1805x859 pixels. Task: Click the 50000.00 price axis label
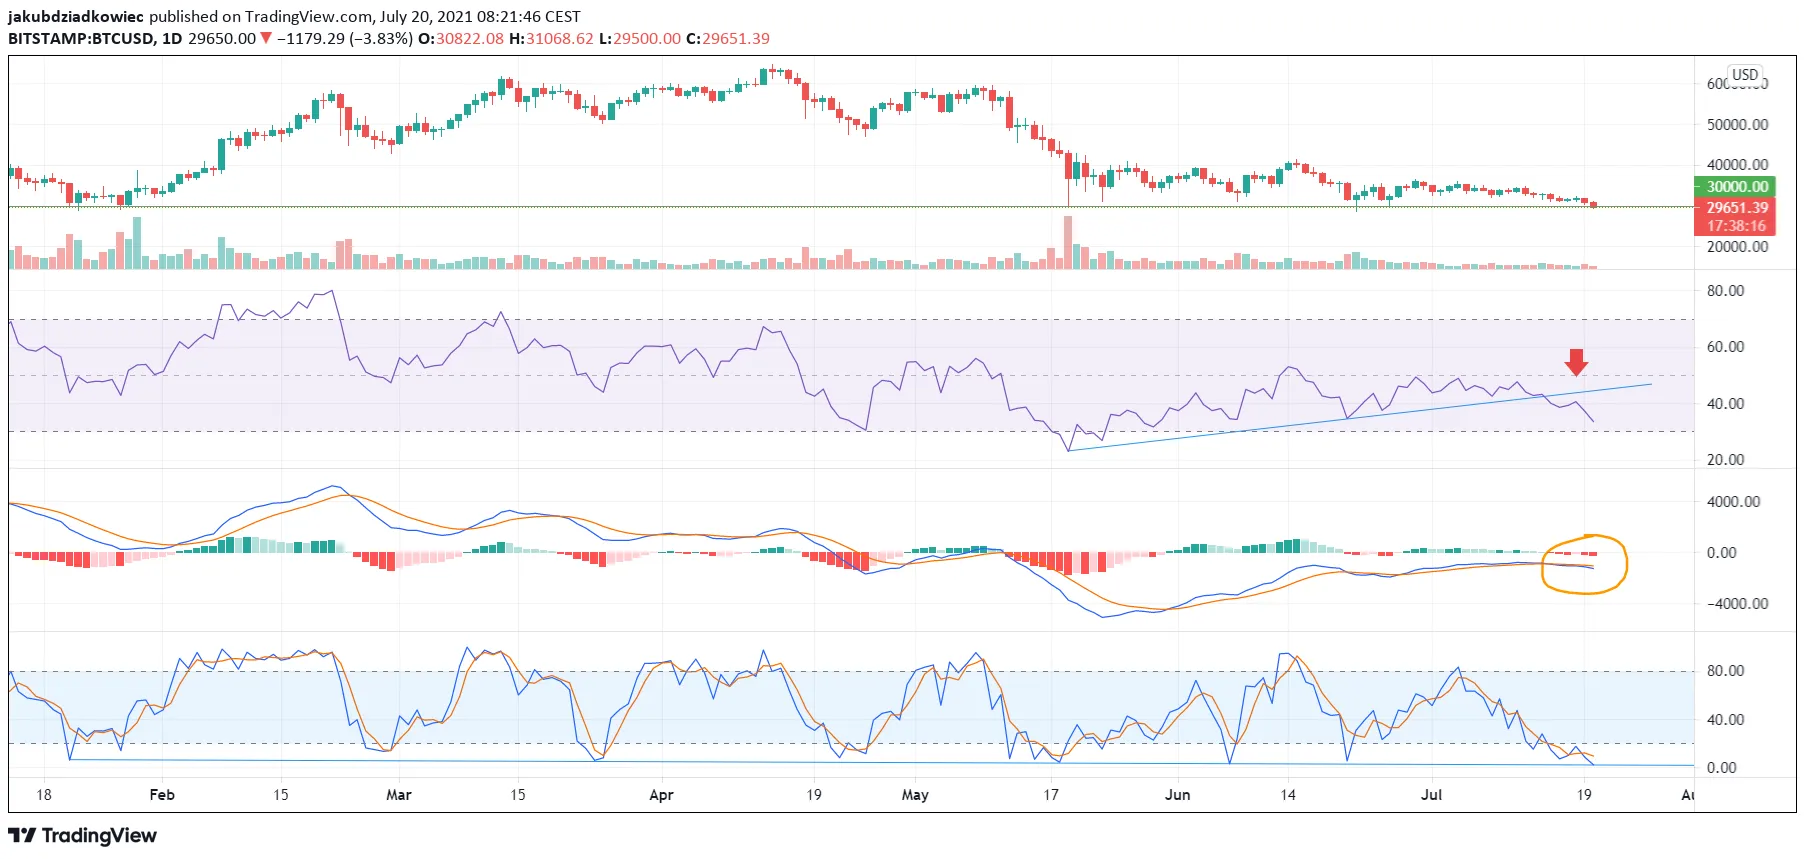(1737, 125)
